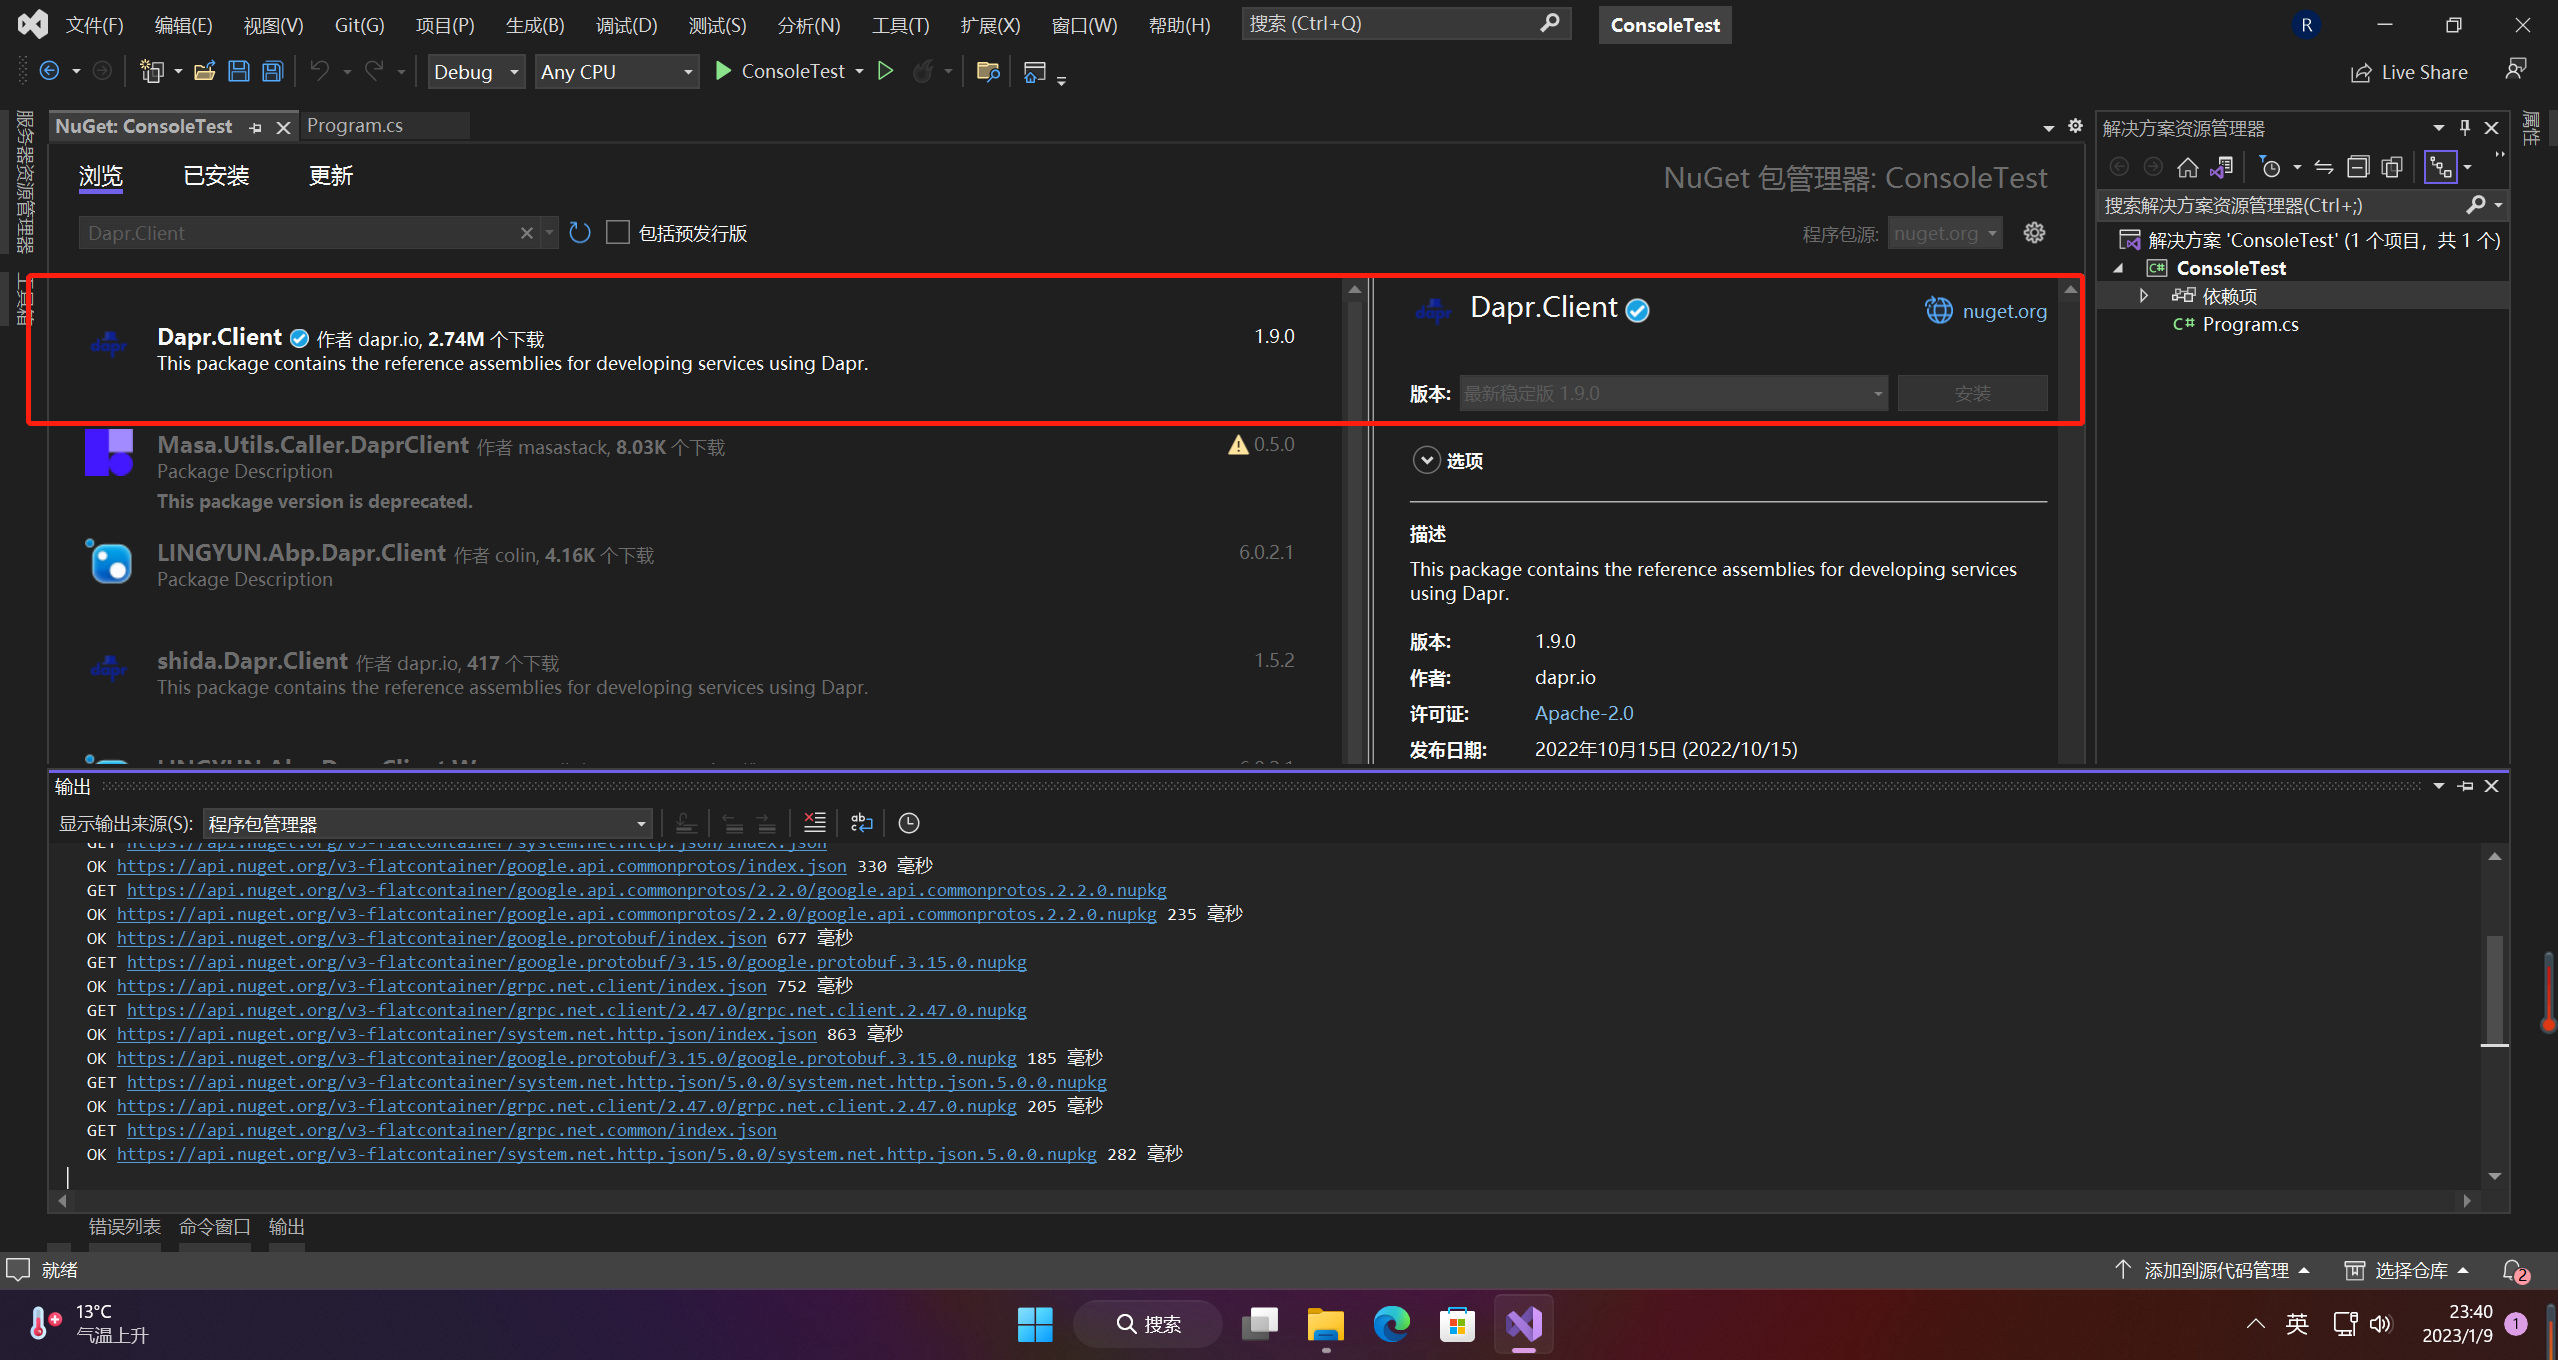2558x1360 pixels.
Task: Click start without debugging outline play icon
Action: 885,71
